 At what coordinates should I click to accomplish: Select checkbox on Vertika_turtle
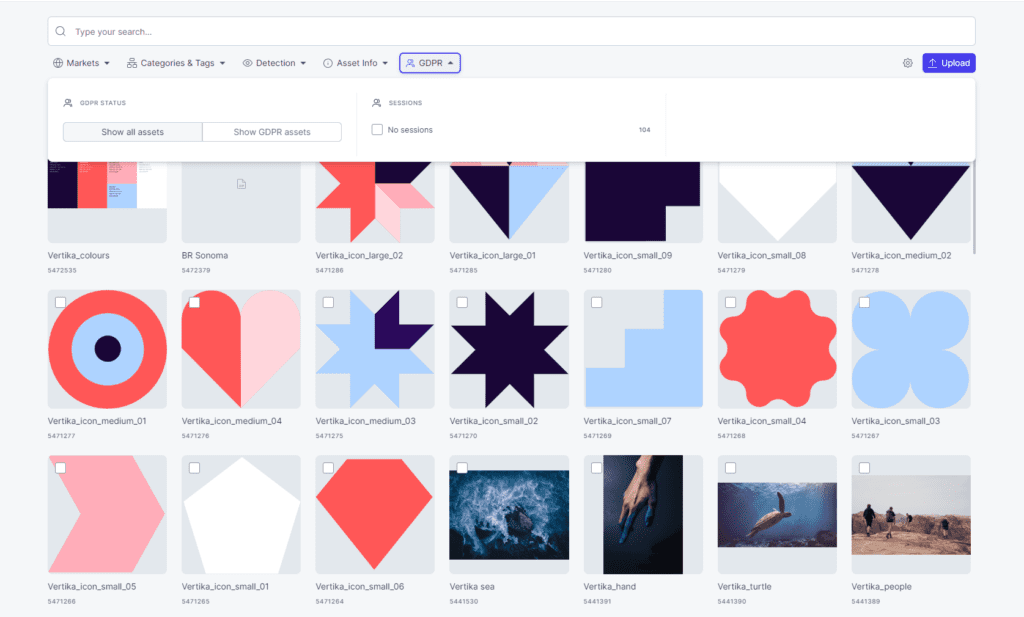[x=730, y=467]
